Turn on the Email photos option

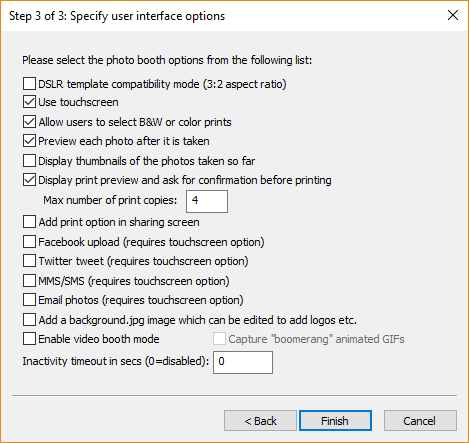pos(29,300)
